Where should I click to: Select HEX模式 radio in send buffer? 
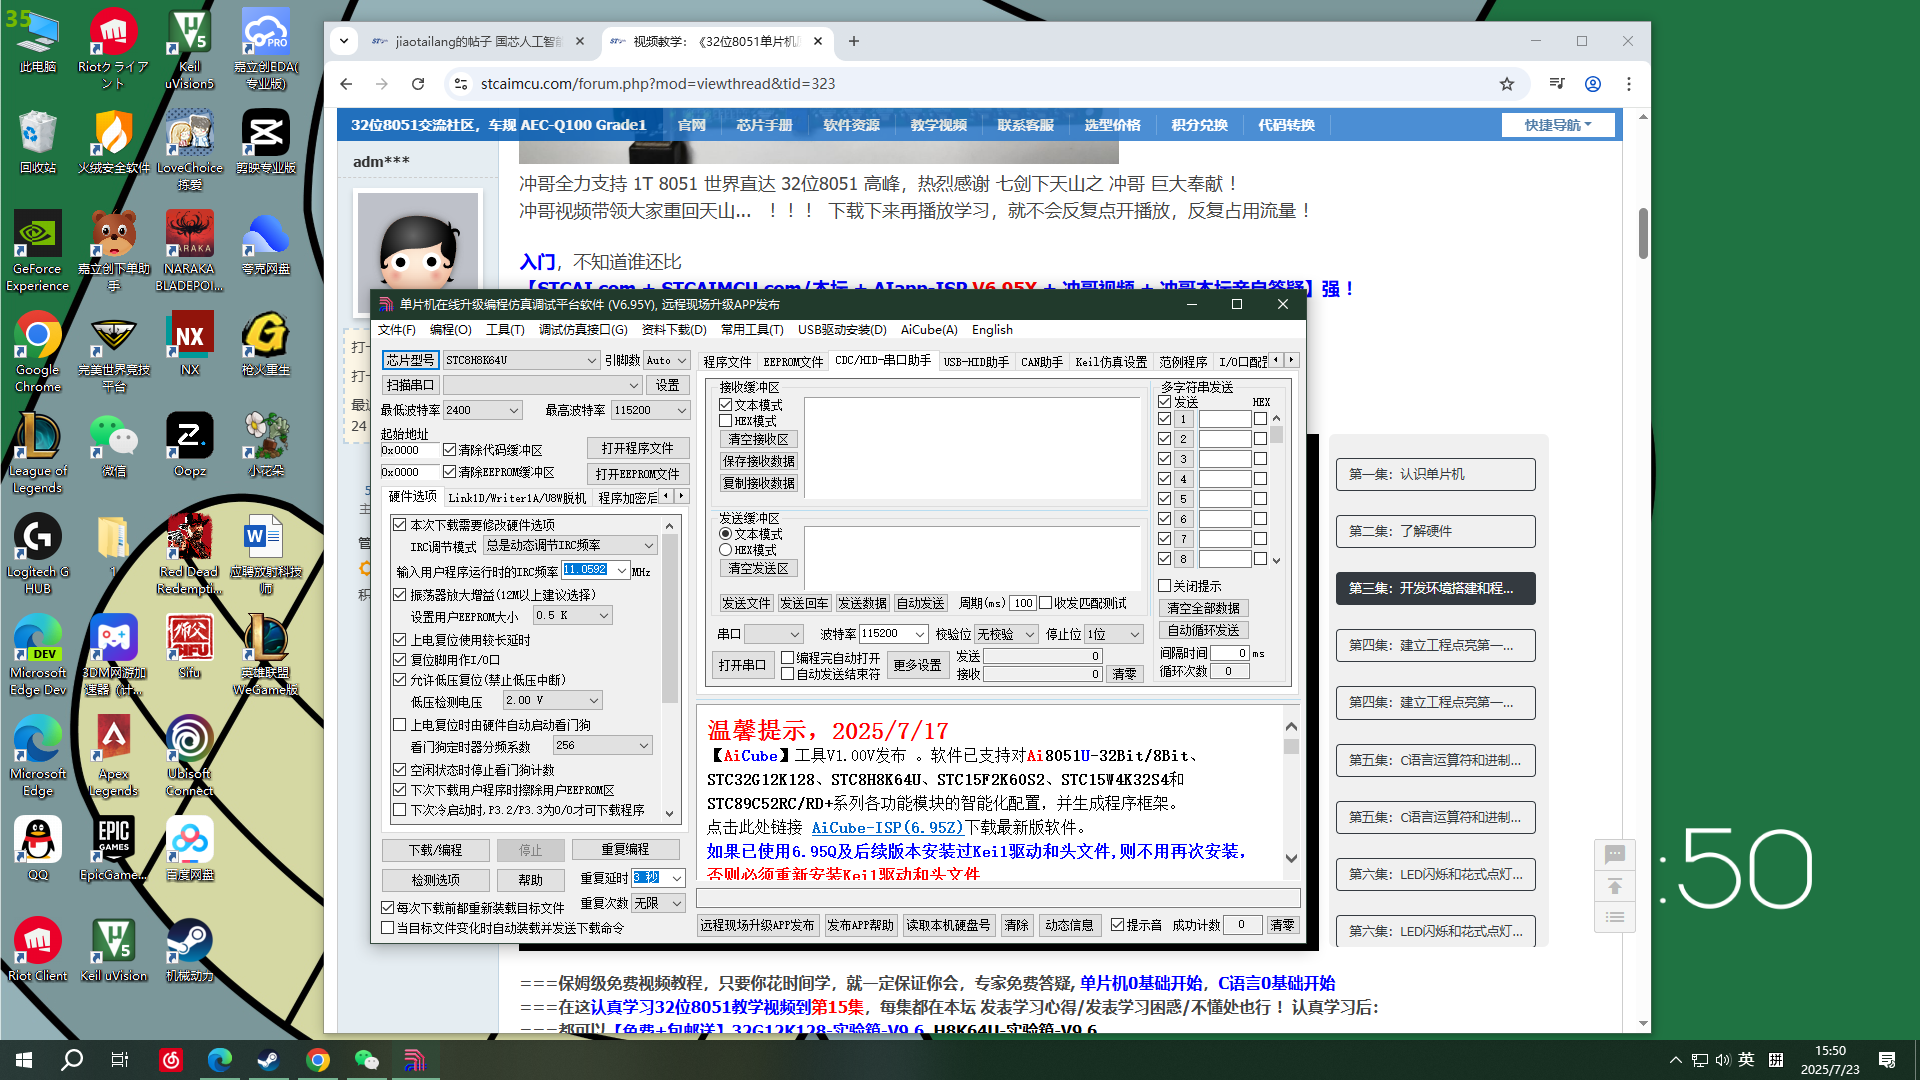(726, 550)
